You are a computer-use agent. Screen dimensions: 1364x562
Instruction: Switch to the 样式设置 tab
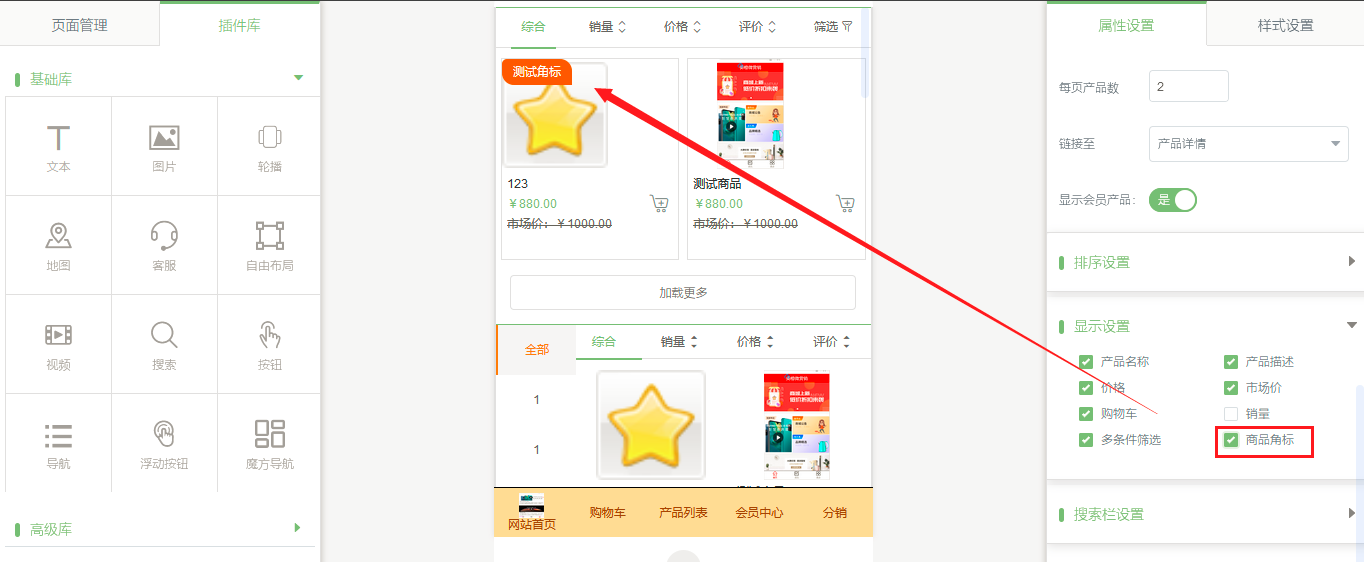[x=1285, y=26]
